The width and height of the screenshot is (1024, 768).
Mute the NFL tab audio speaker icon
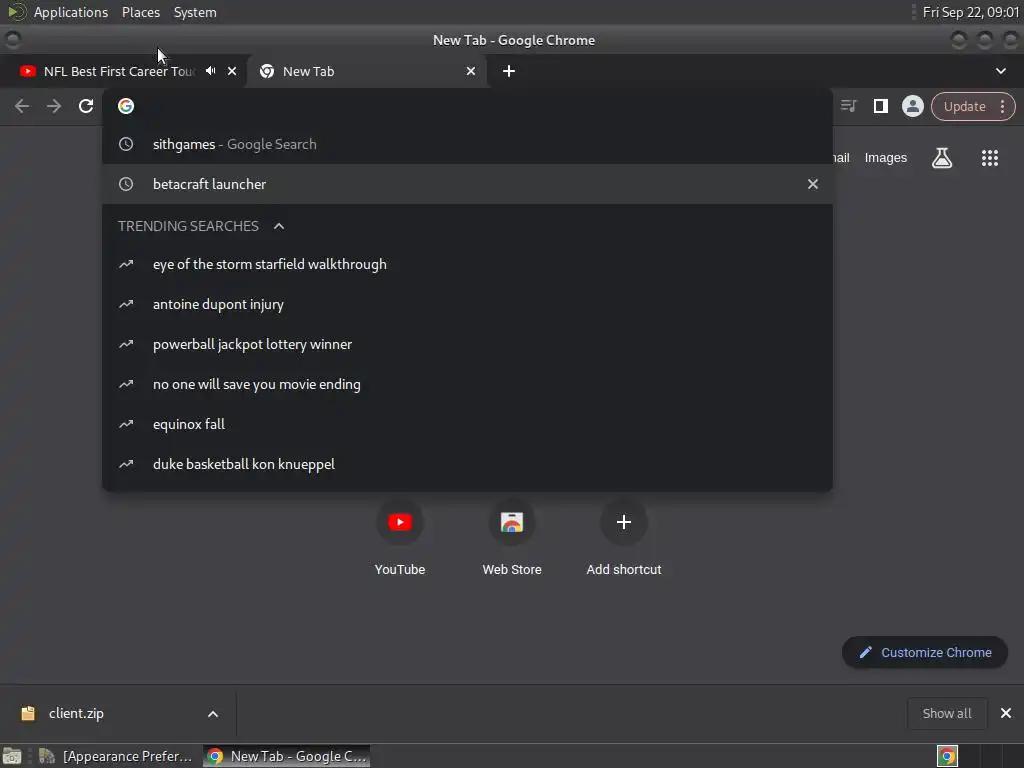pos(210,71)
